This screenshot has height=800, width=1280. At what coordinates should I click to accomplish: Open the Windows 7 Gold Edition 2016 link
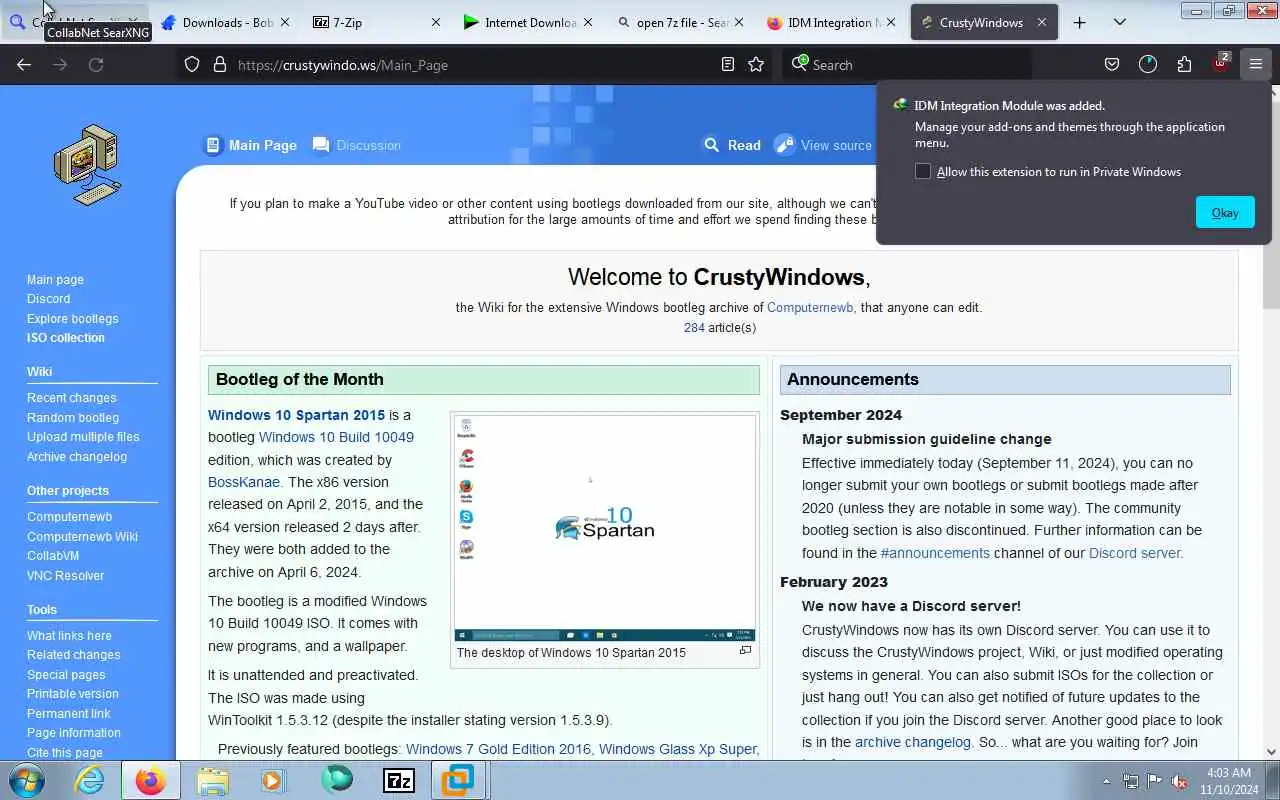click(498, 749)
